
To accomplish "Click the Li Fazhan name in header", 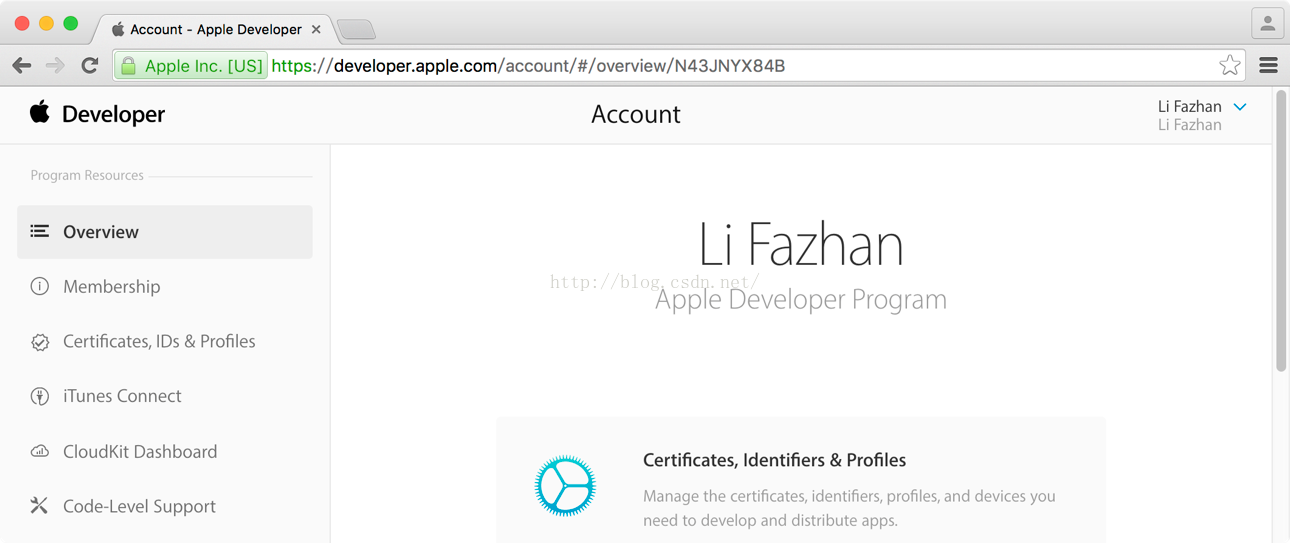I will click(1189, 106).
